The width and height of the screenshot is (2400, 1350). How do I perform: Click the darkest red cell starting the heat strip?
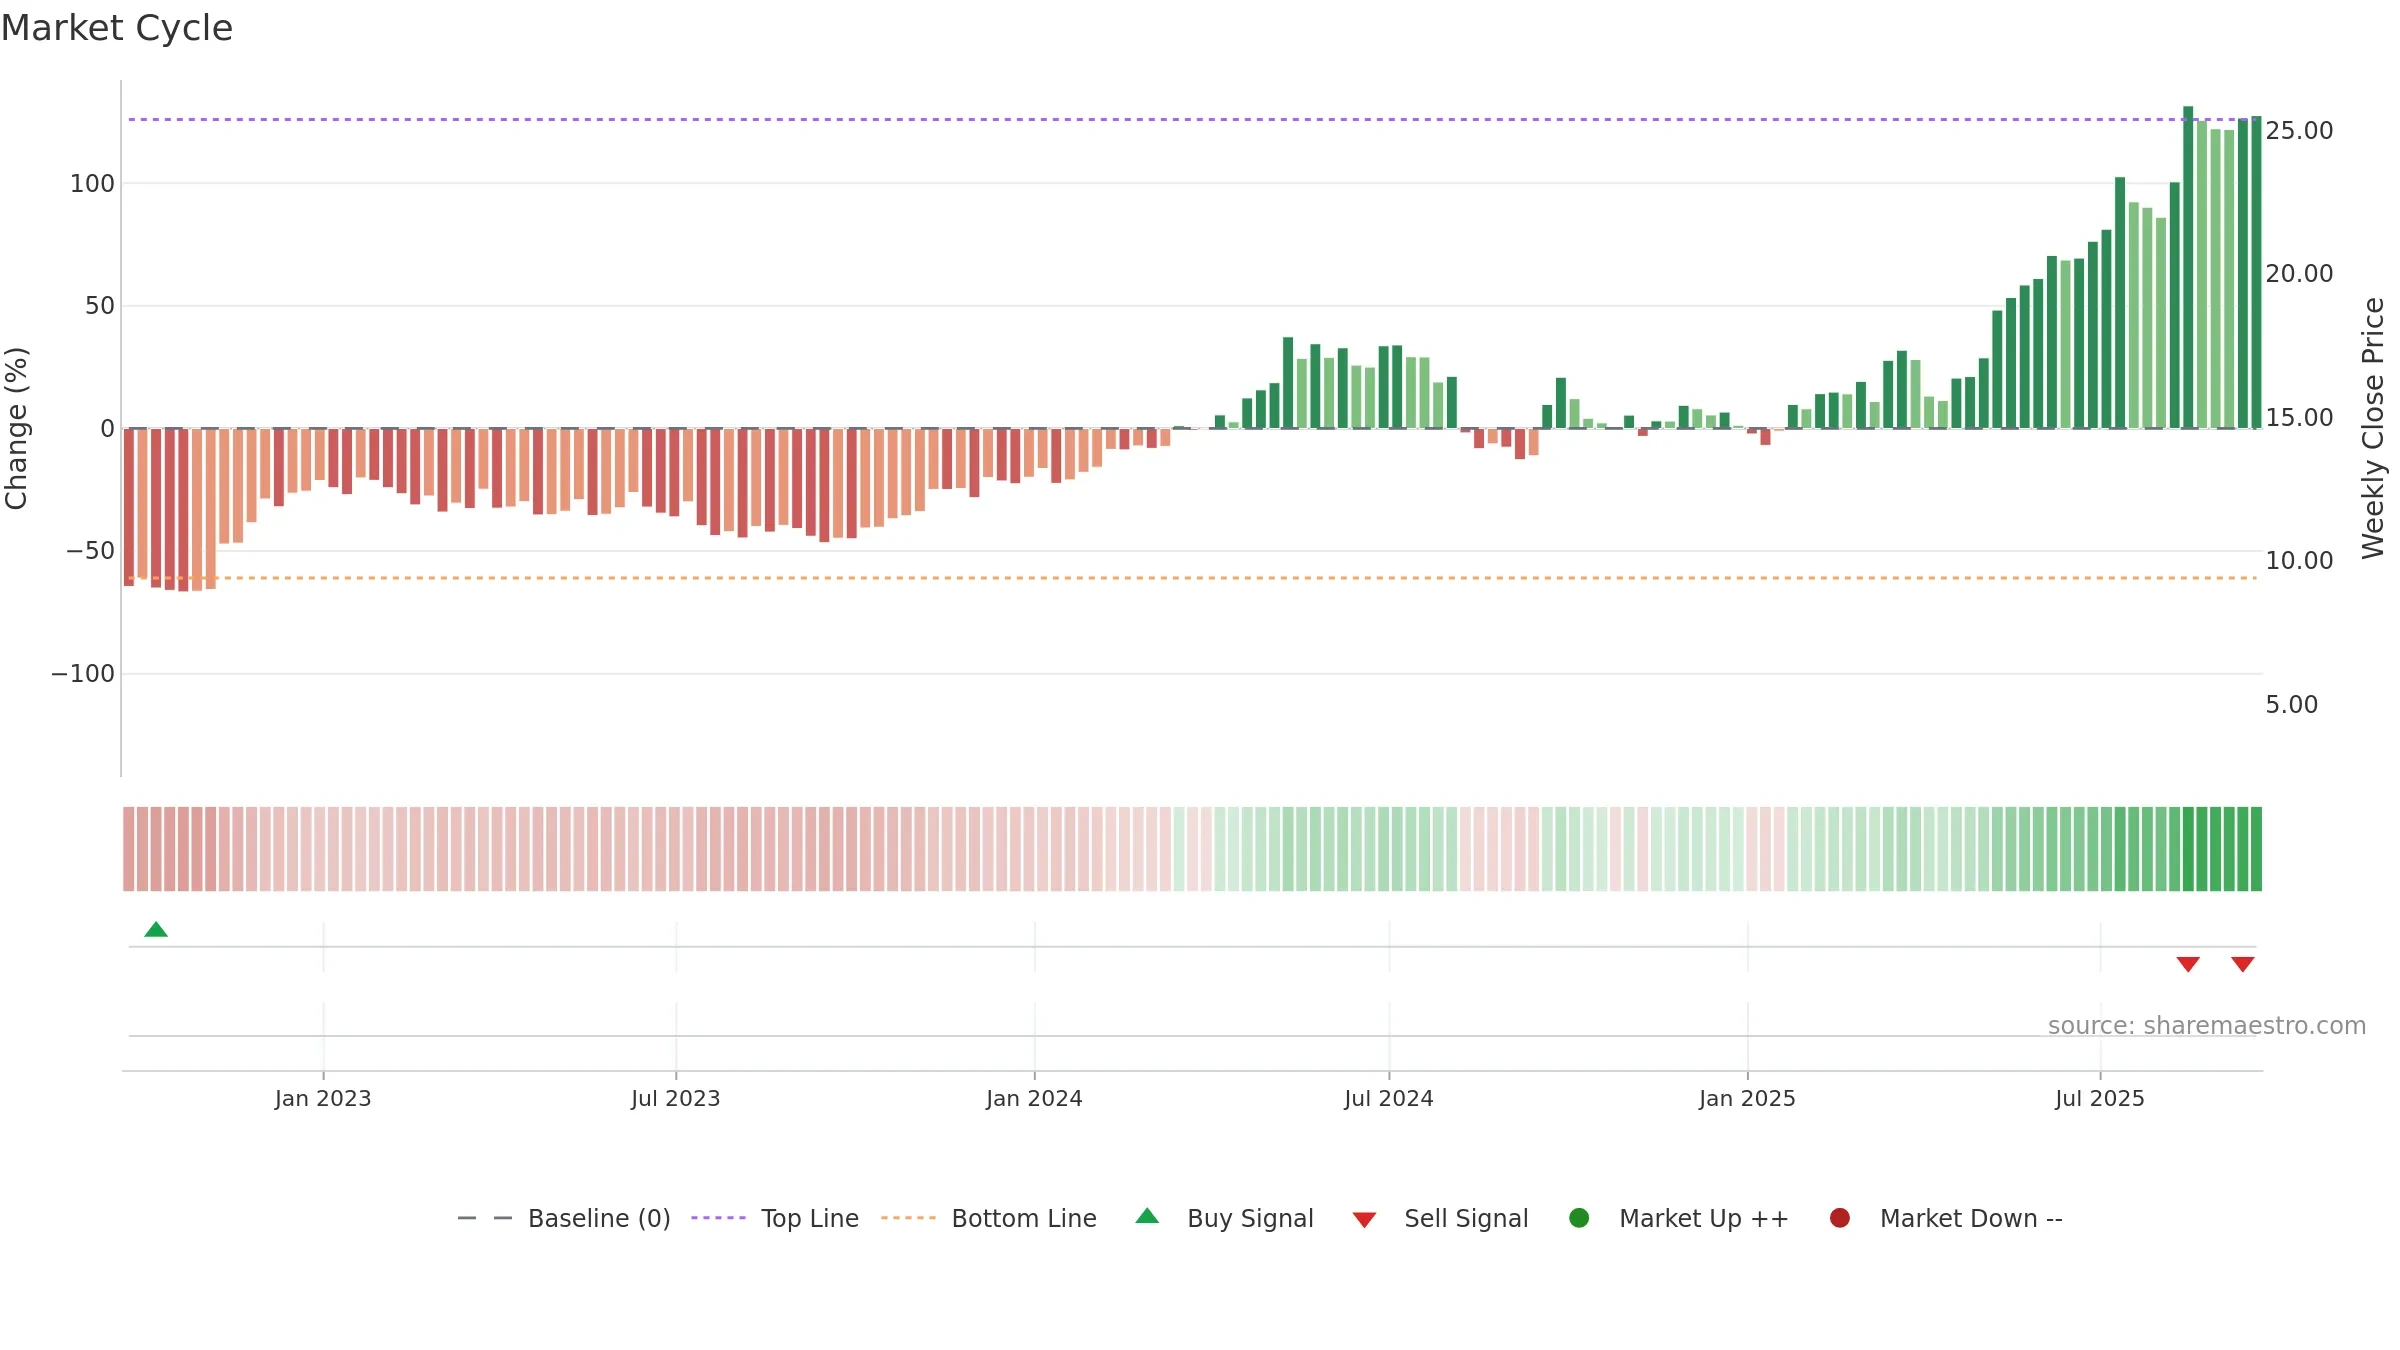(129, 849)
